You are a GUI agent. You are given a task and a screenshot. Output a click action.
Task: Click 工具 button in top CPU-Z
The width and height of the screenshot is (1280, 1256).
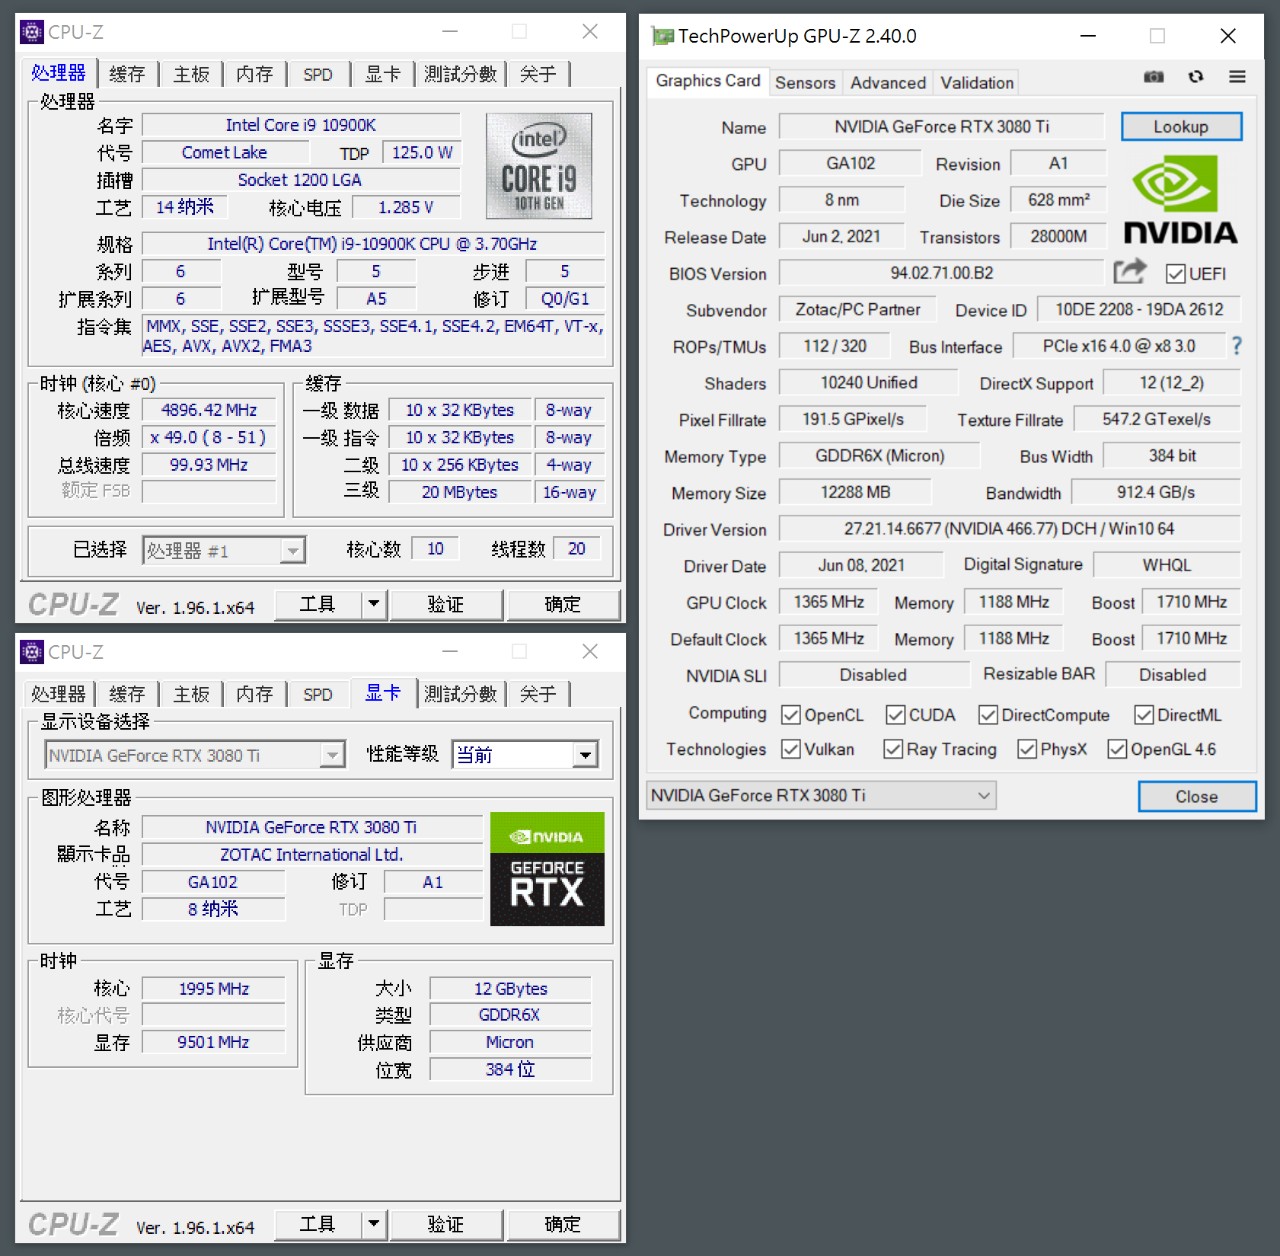[318, 604]
